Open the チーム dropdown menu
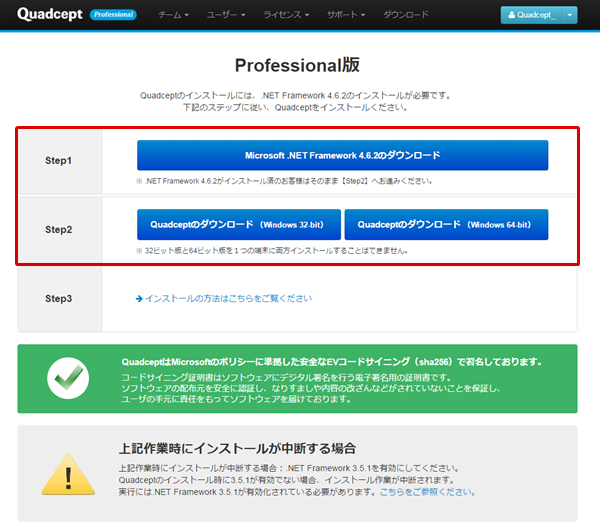Viewport: 600px width, 531px height. 173,15
